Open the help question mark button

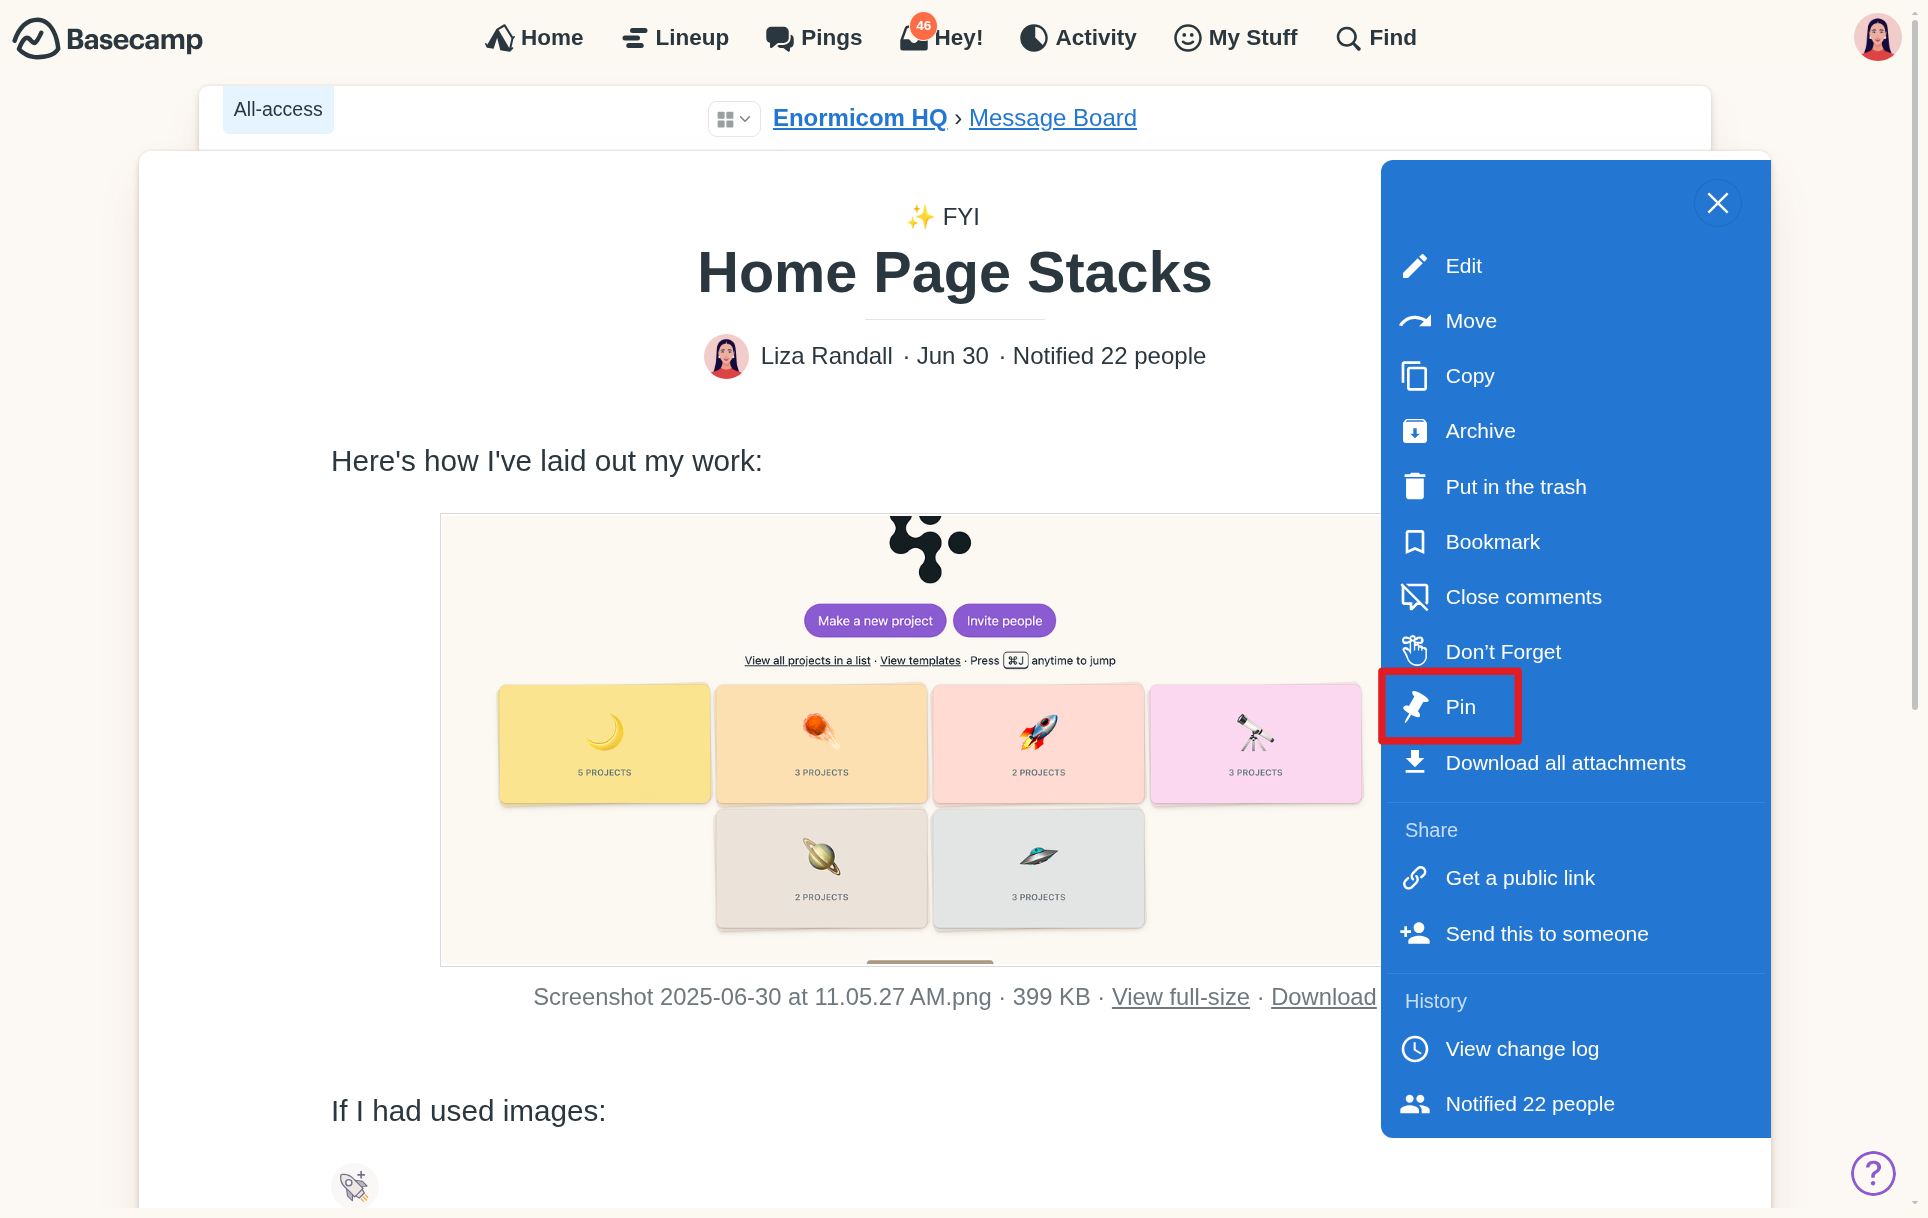tap(1872, 1173)
